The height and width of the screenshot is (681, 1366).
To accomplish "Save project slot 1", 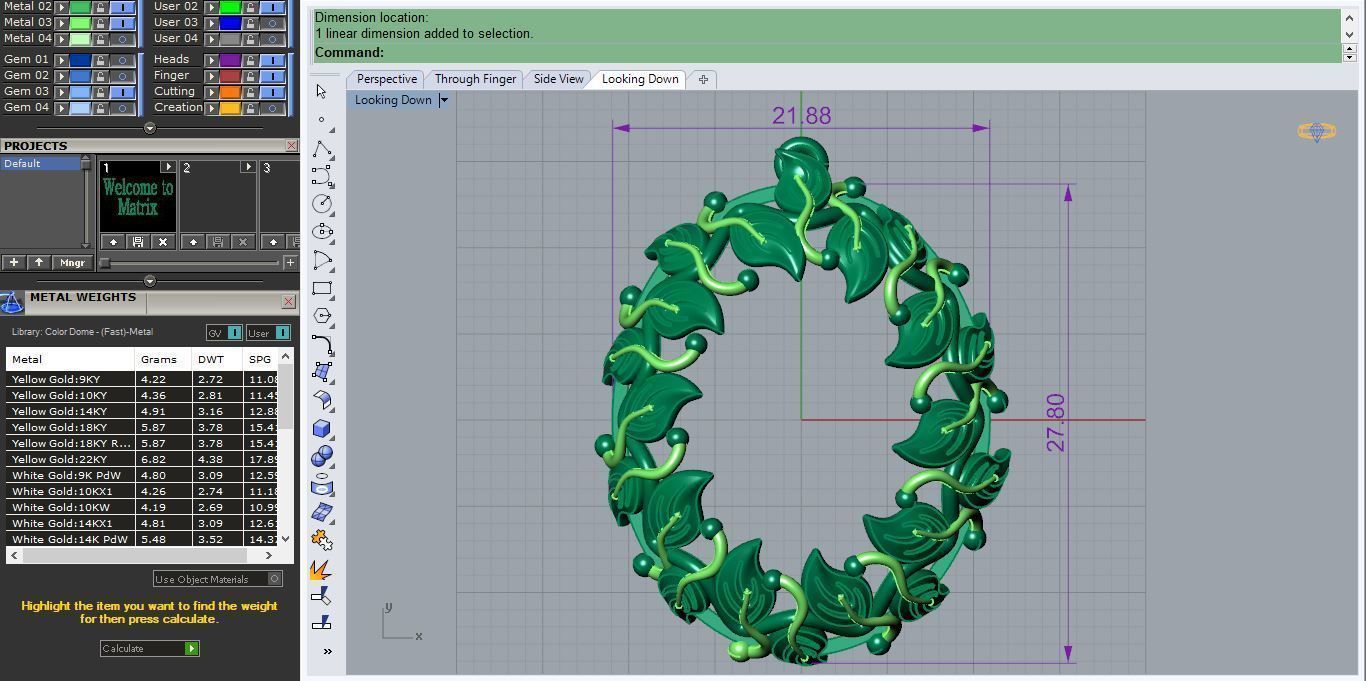I will point(138,242).
